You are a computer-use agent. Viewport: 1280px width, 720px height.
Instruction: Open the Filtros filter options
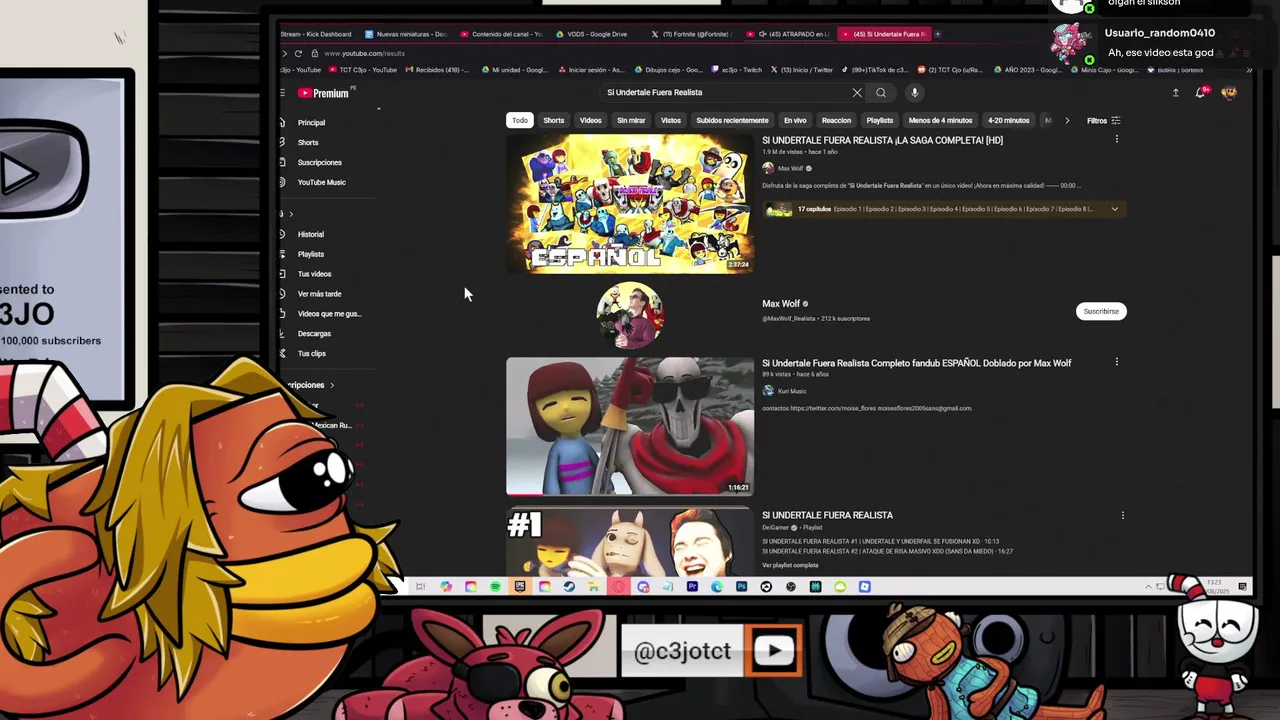pyautogui.click(x=1104, y=121)
